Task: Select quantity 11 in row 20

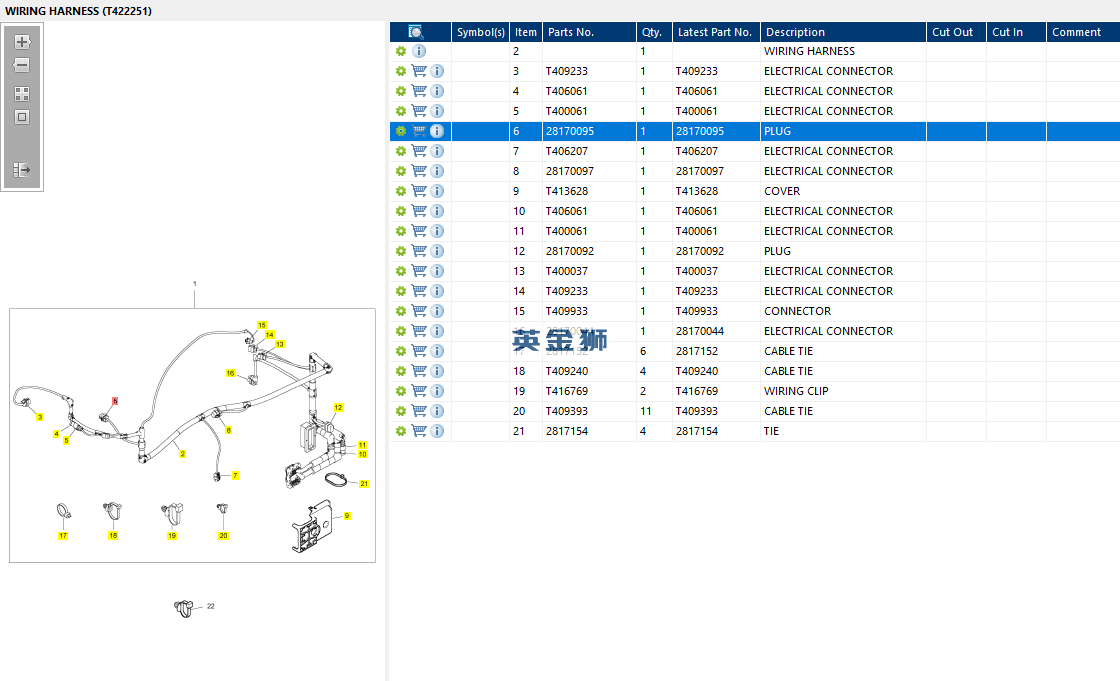Action: (646, 411)
